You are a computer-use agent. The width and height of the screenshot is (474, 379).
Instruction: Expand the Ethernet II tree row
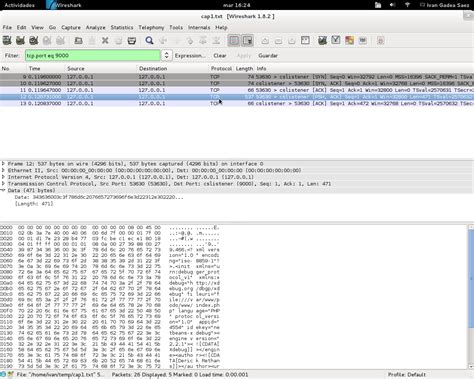tap(3, 170)
